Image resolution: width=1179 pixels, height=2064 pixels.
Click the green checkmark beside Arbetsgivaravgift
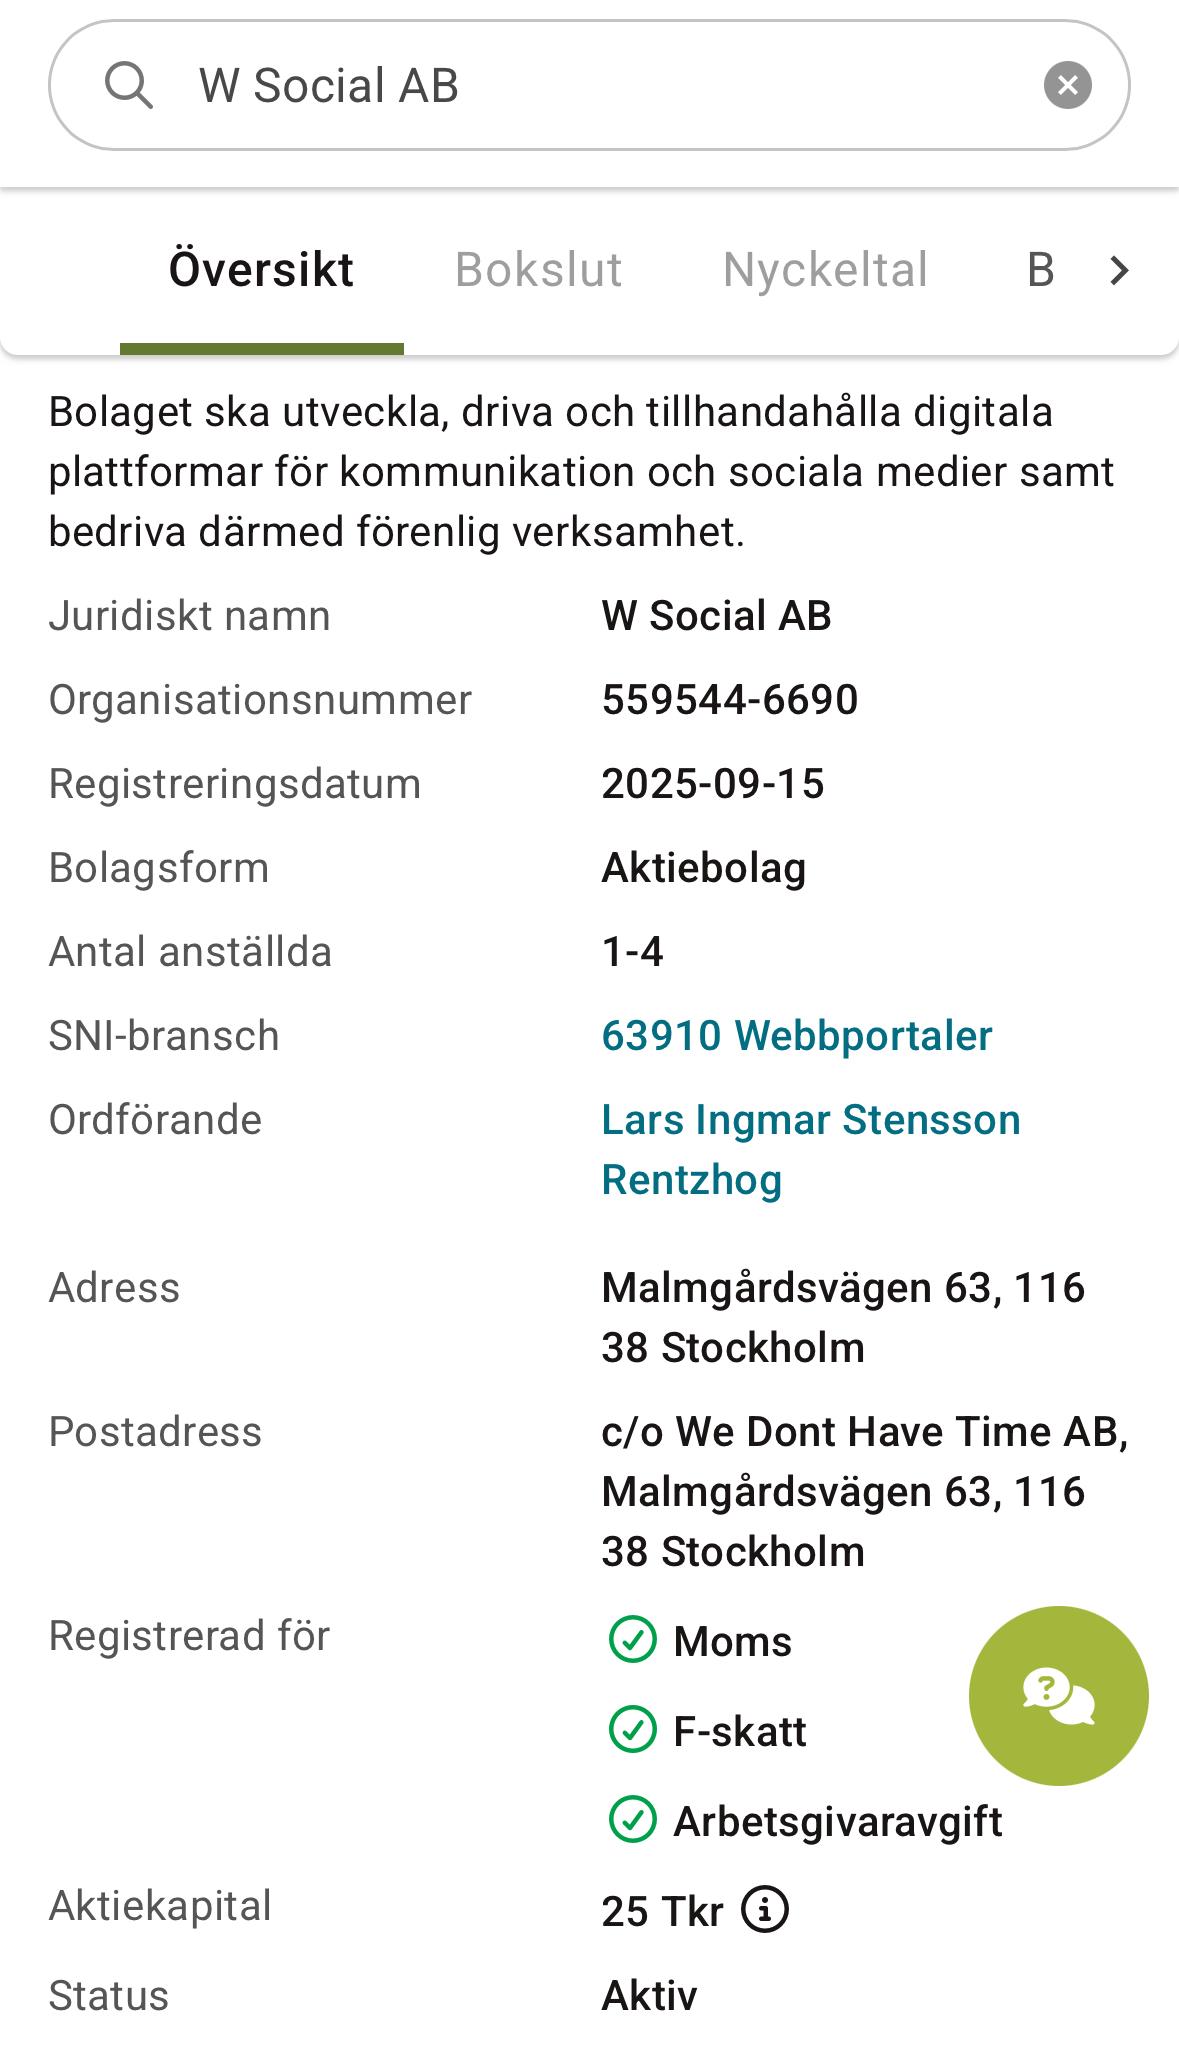pos(632,1820)
